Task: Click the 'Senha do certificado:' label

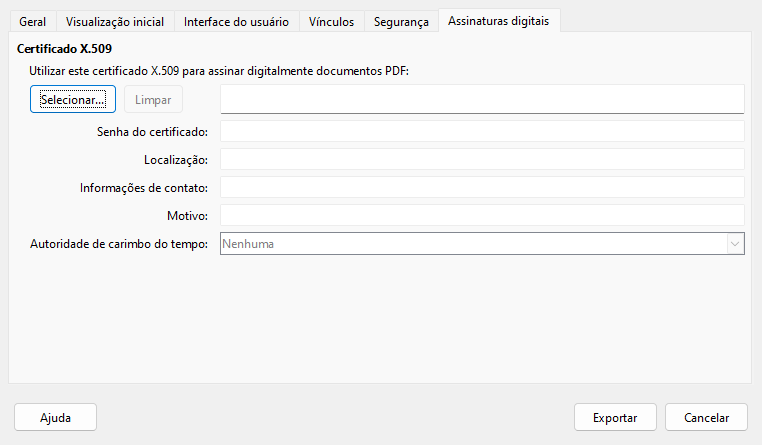Action: coord(152,132)
